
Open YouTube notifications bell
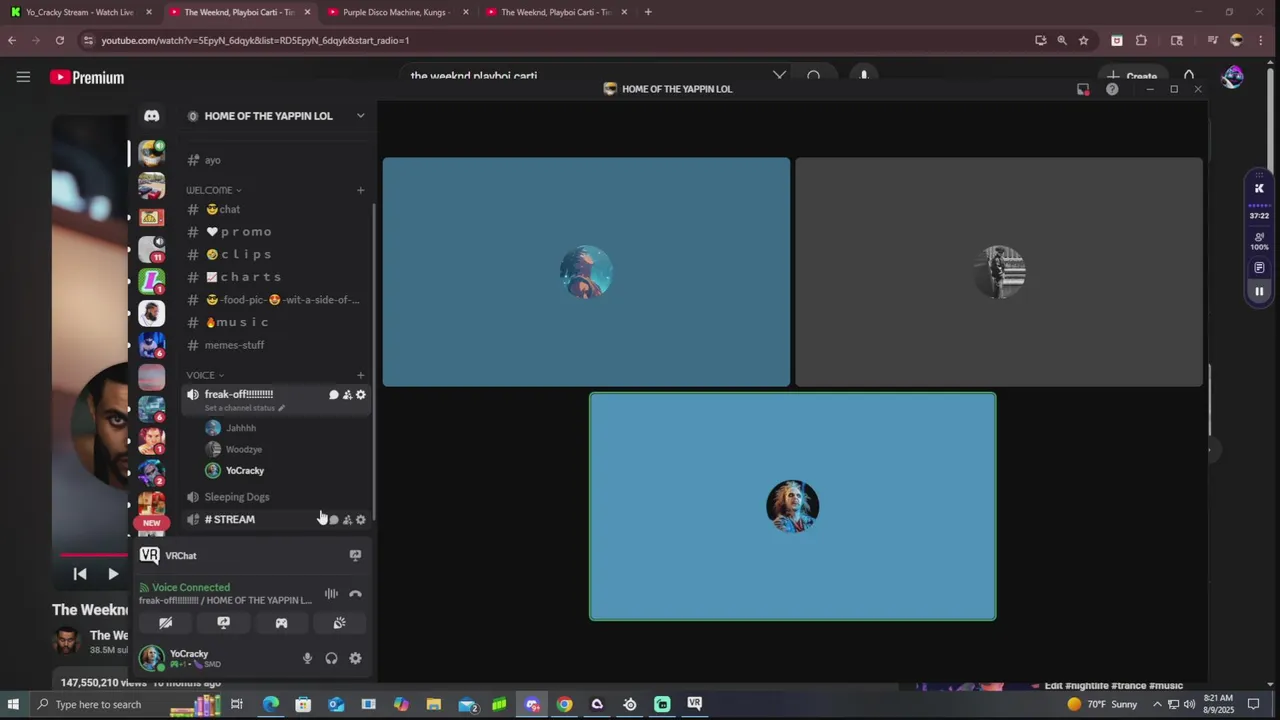pos(1188,76)
